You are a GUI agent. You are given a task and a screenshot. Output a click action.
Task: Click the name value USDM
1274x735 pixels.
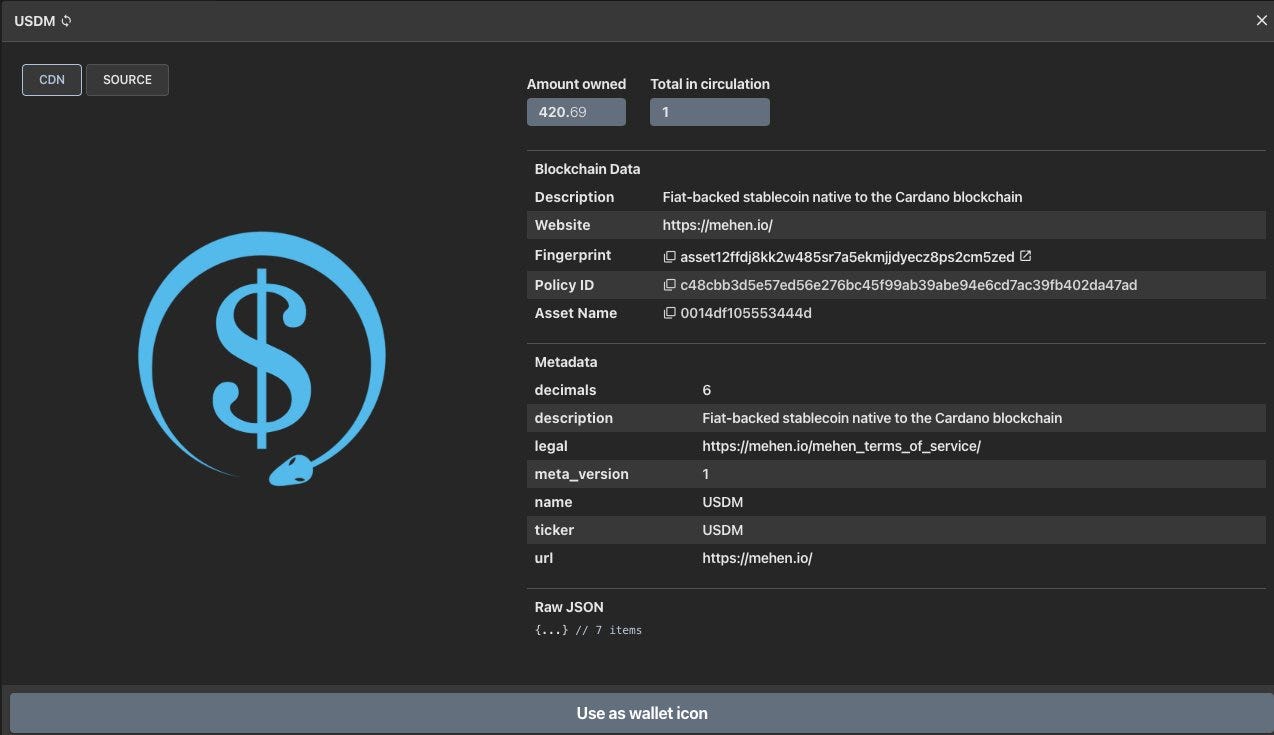point(723,502)
